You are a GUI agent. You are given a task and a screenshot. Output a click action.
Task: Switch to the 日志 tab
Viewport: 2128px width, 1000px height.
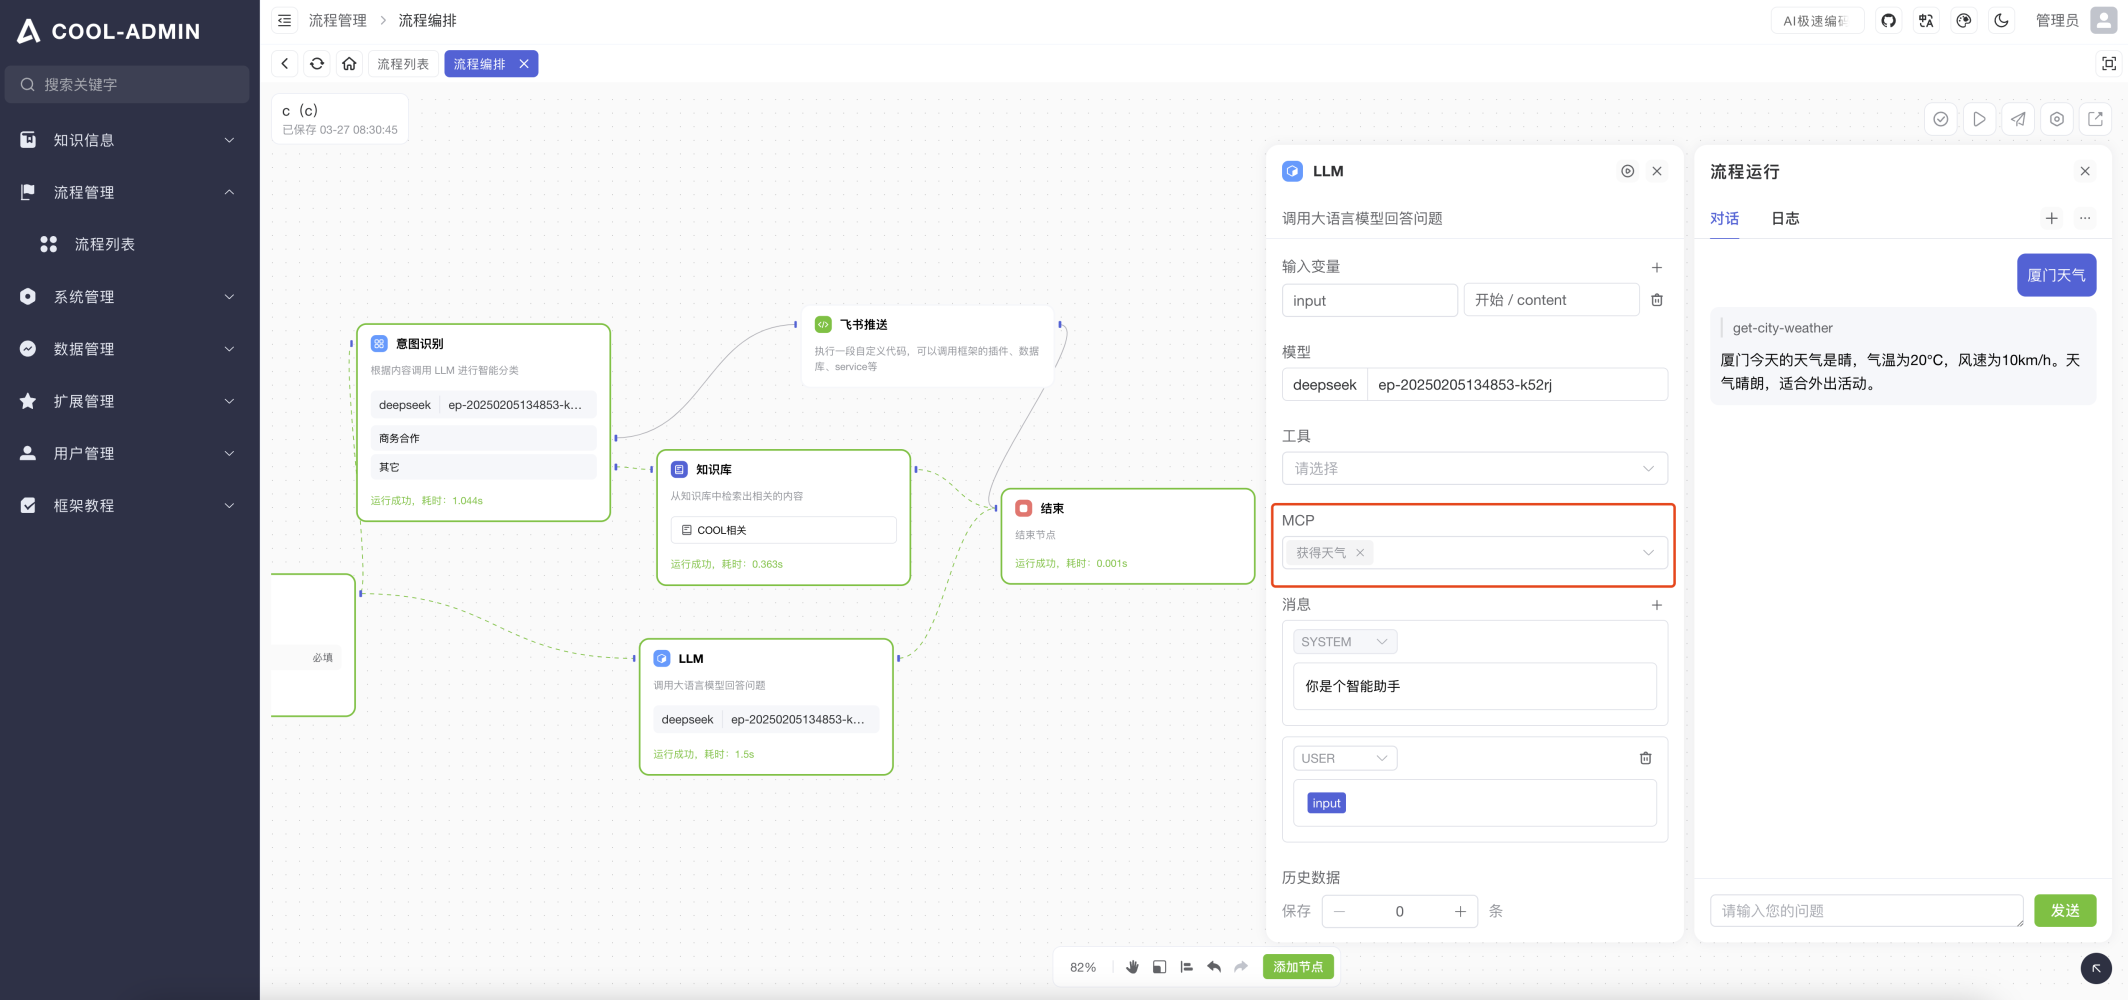(x=1785, y=218)
